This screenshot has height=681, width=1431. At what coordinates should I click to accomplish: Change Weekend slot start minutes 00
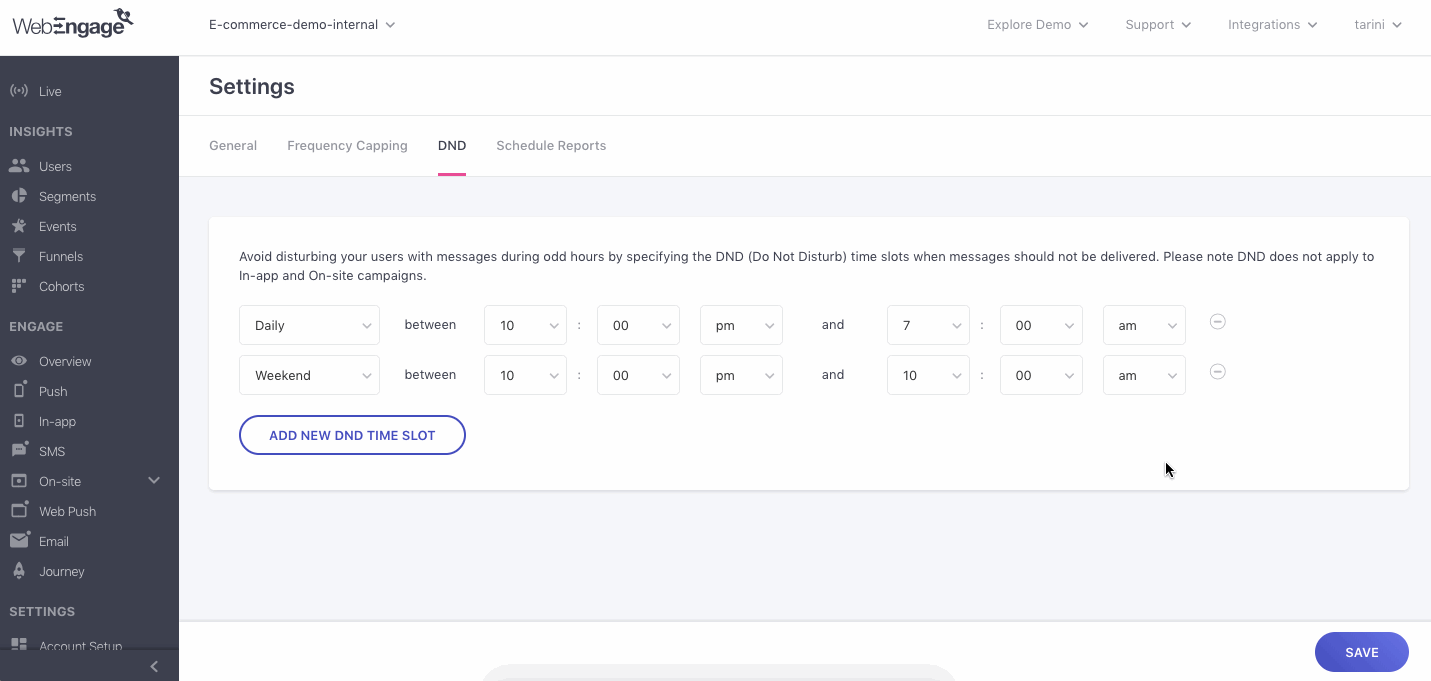(x=638, y=375)
